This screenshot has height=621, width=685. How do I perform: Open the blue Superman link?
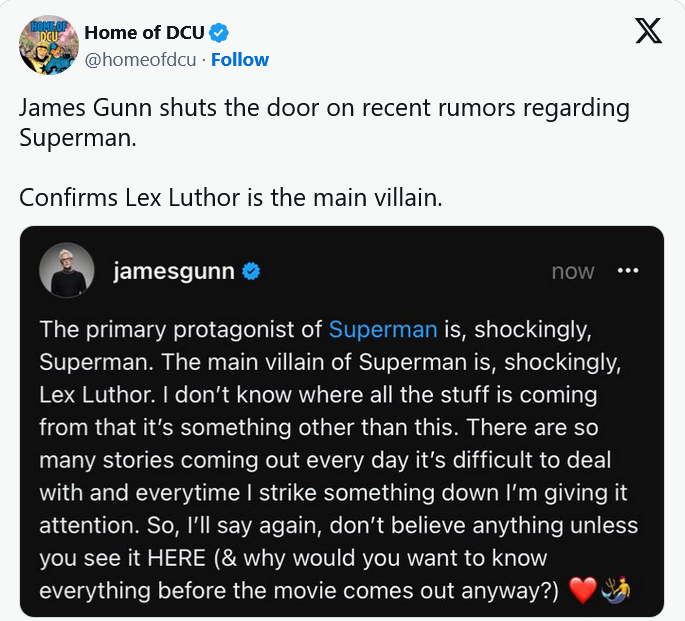coord(383,328)
